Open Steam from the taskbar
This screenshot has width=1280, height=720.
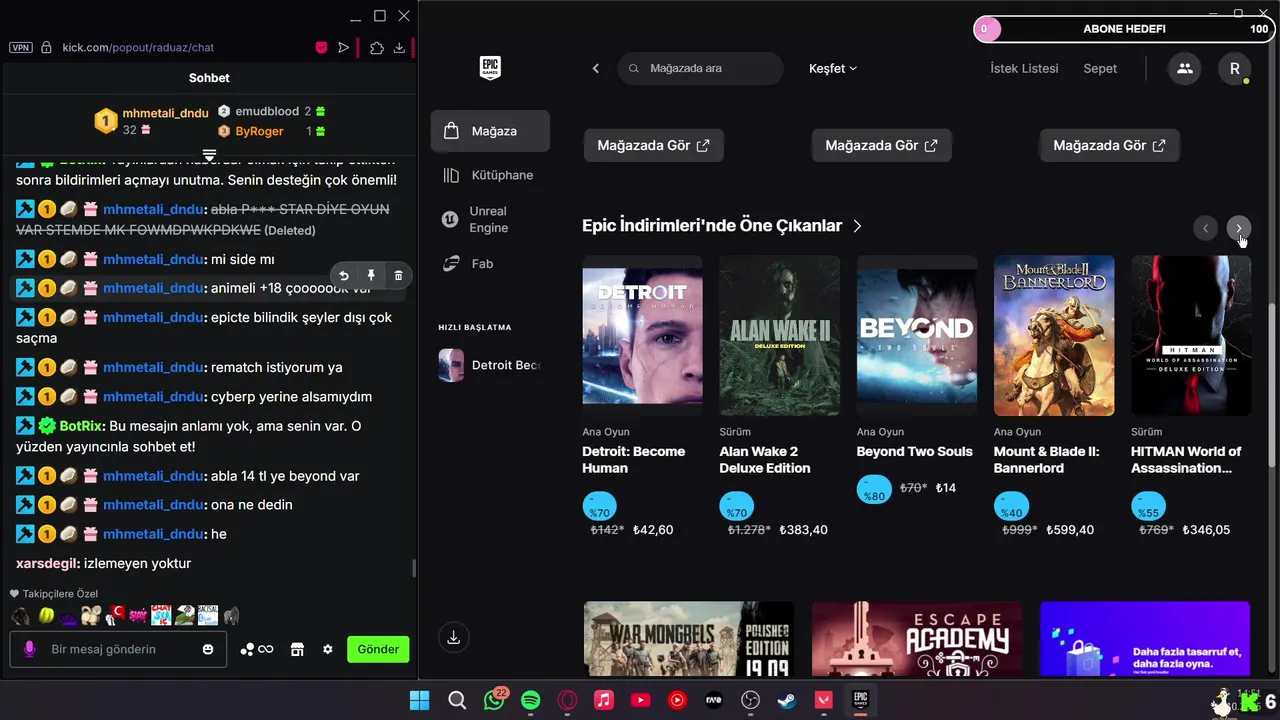[787, 701]
